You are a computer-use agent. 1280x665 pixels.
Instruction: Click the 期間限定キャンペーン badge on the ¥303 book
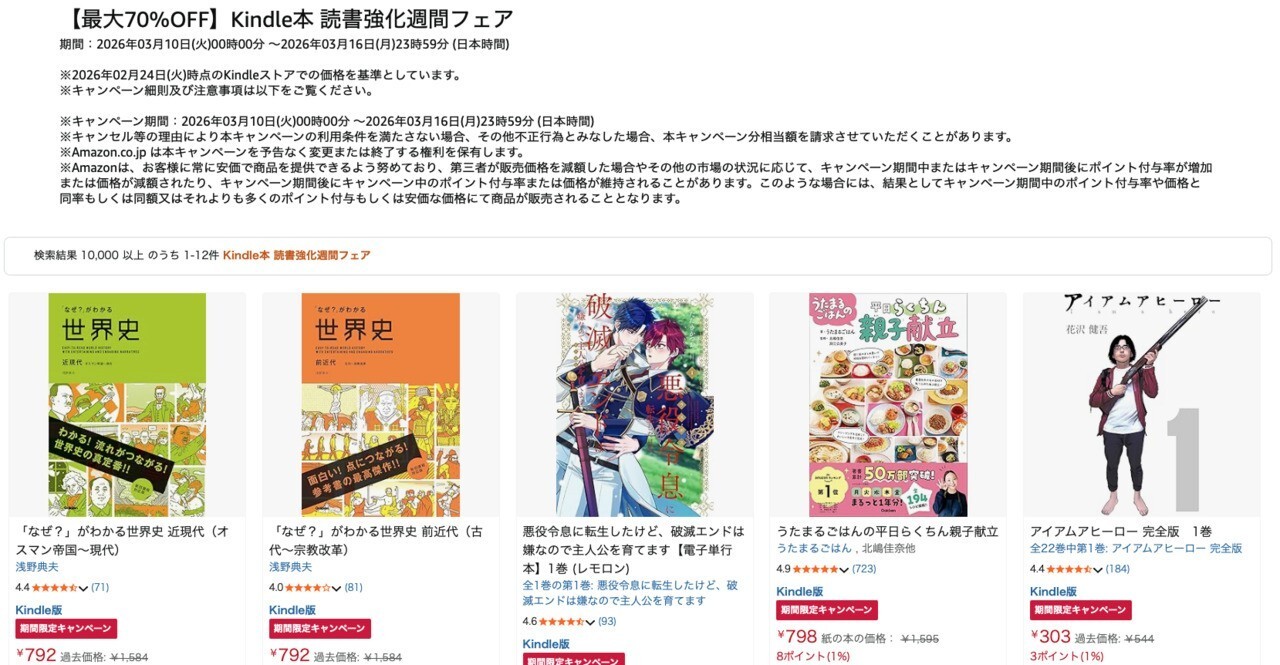[1080, 610]
